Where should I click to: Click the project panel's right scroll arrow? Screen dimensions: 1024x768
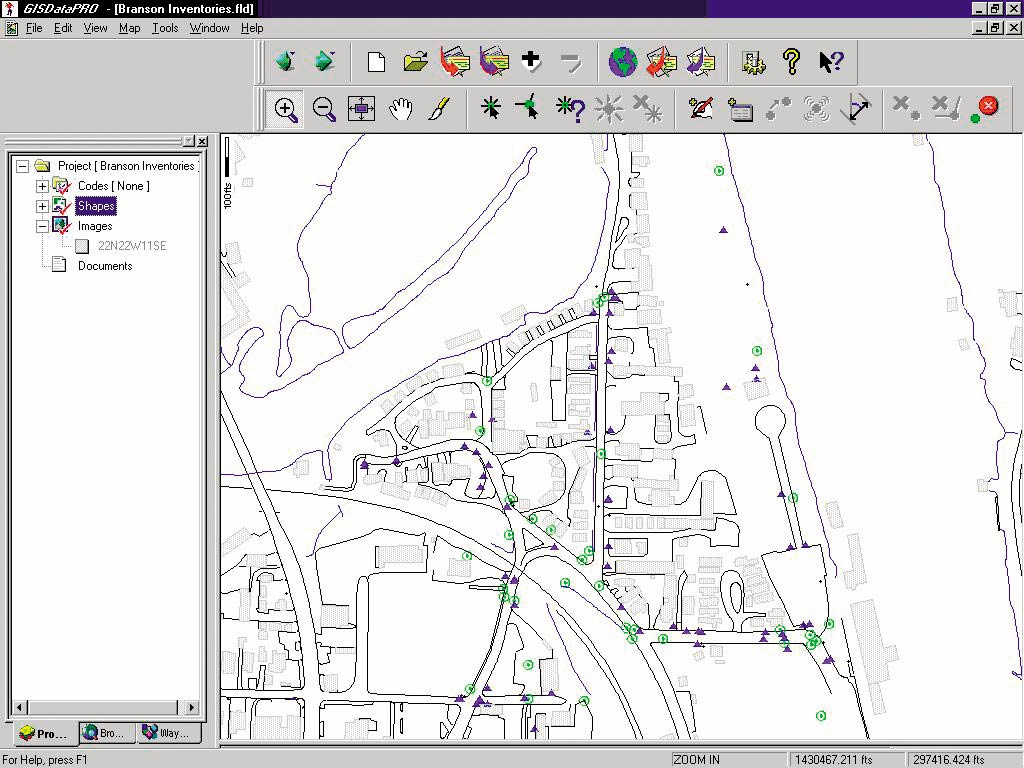(193, 708)
